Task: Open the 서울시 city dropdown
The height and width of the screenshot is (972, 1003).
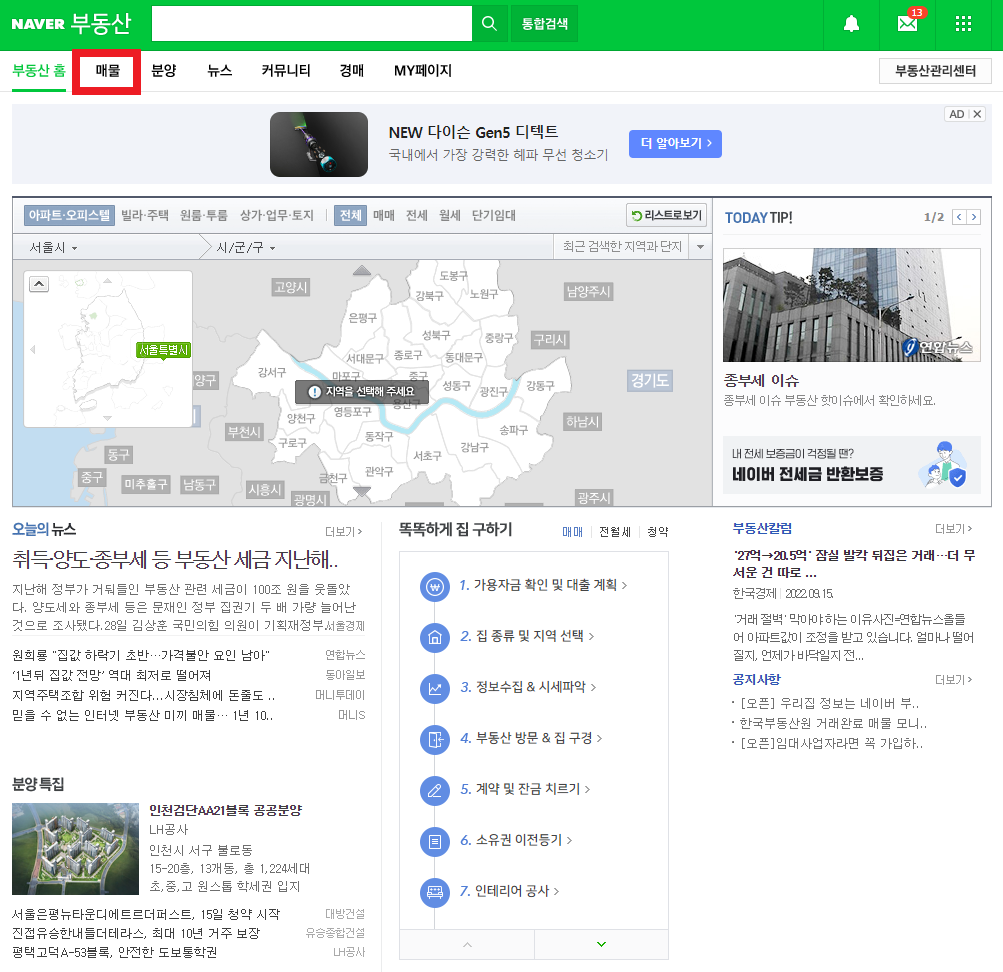Action: click(x=54, y=247)
